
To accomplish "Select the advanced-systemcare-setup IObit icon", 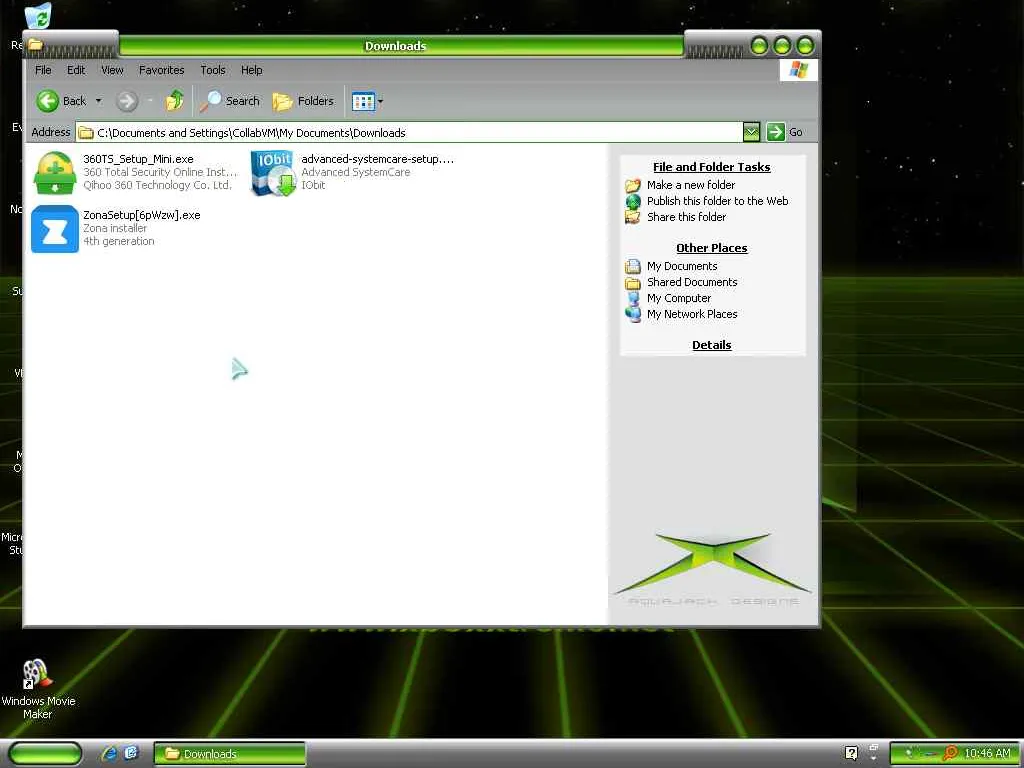I will [273, 173].
